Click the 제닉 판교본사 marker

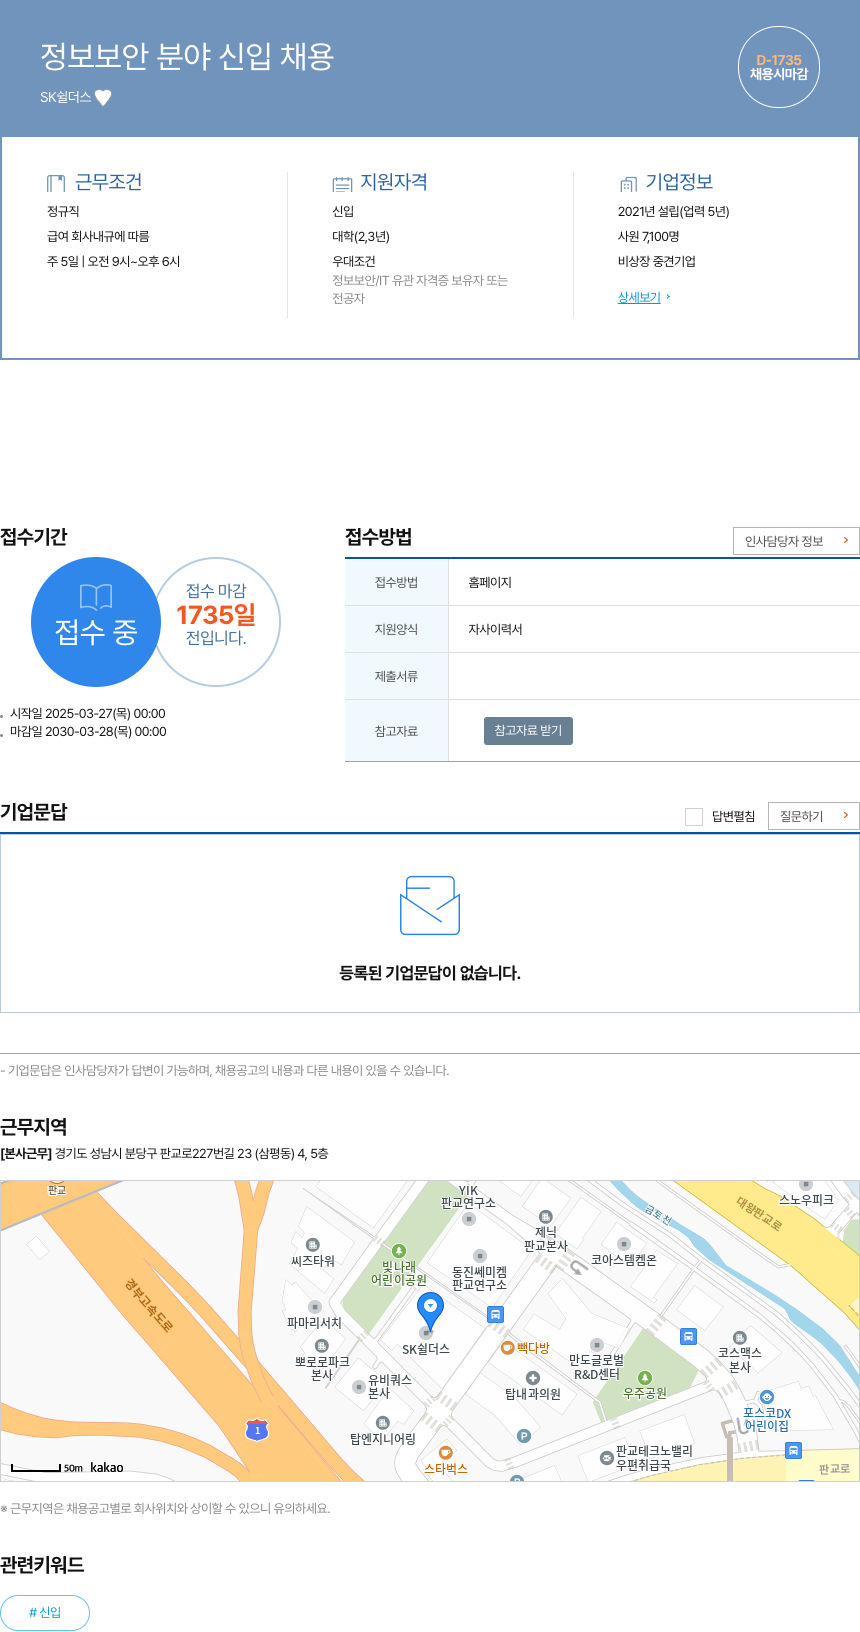coord(546,1217)
